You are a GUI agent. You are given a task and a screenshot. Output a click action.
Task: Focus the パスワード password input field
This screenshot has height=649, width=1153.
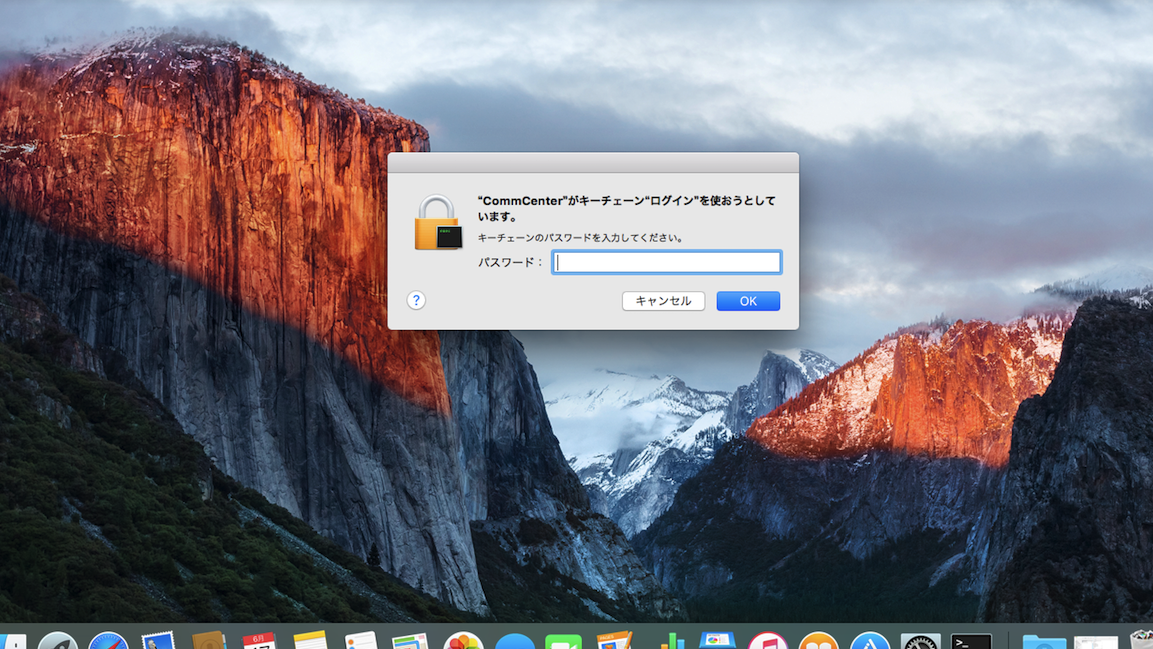[667, 262]
